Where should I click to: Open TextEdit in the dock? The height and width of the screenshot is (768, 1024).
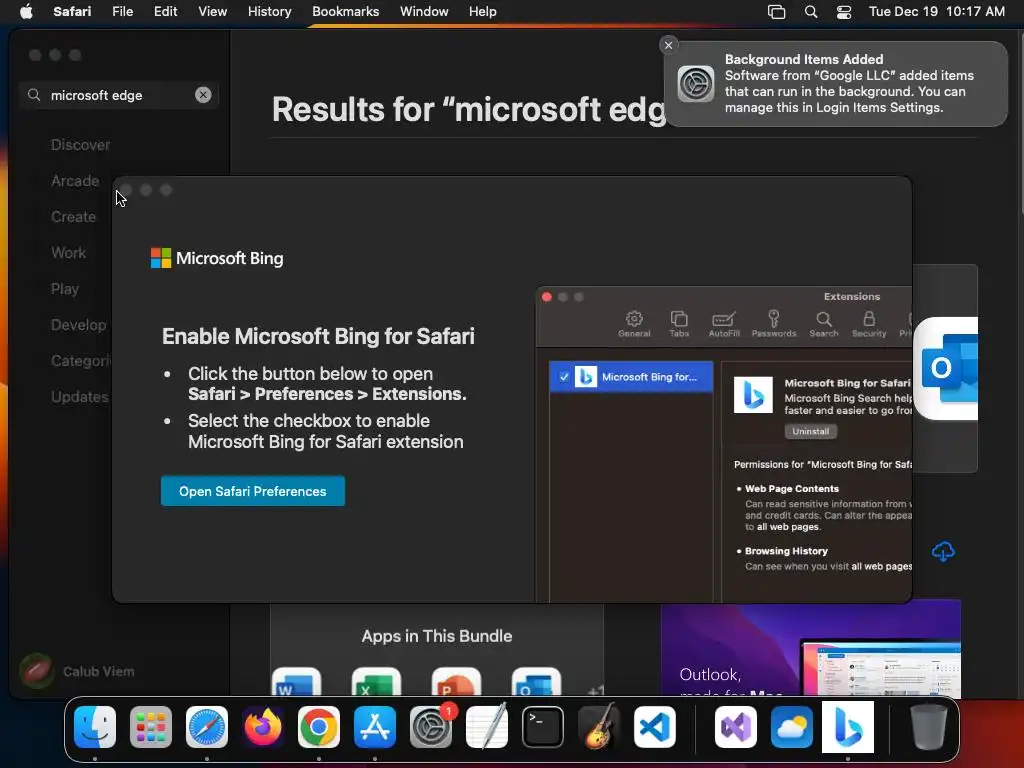tap(487, 727)
